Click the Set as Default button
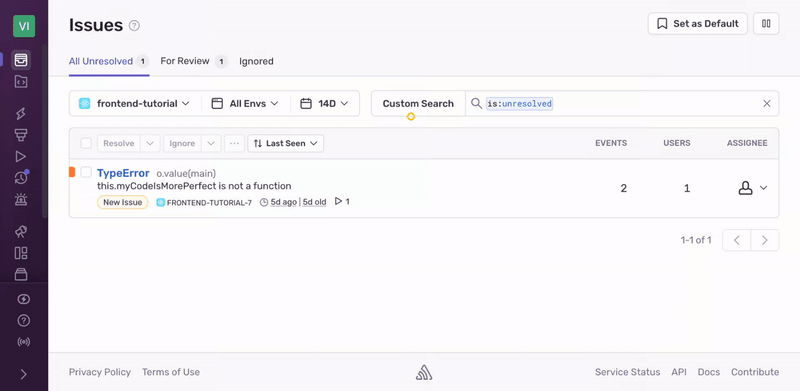 [697, 23]
